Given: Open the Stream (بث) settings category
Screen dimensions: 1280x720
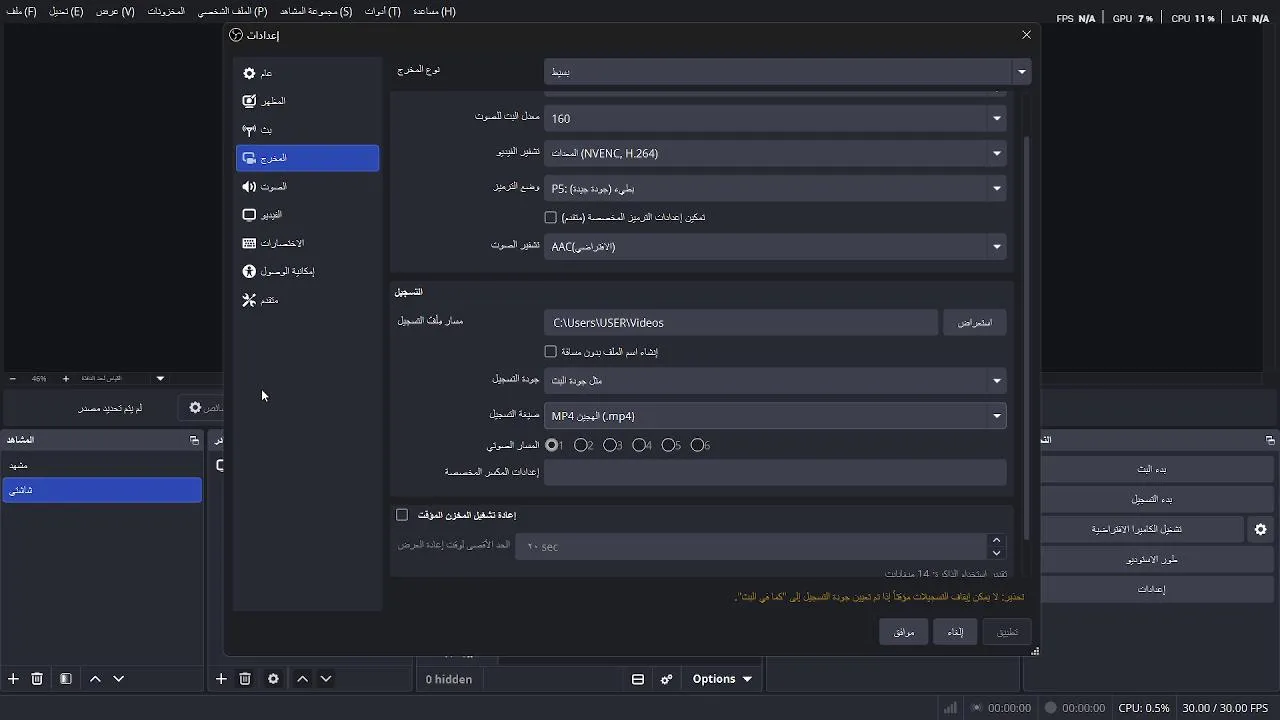Looking at the screenshot, I should tap(307, 130).
